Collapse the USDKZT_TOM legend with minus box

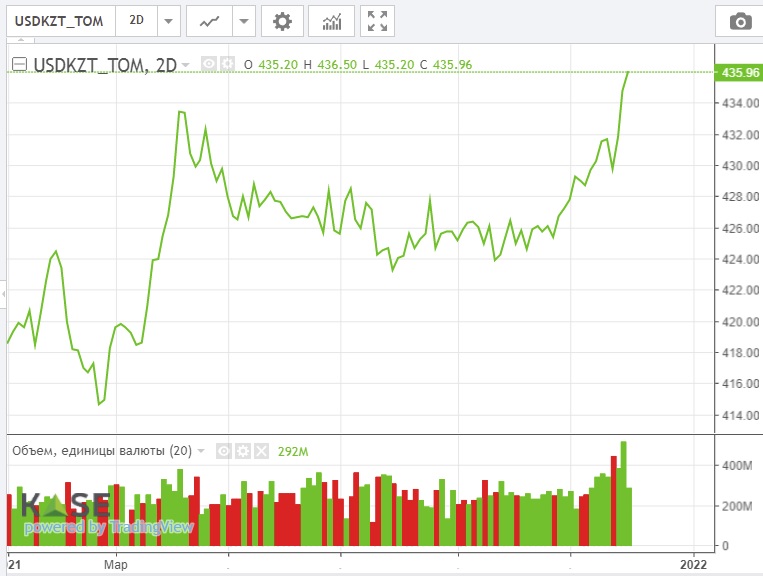point(19,64)
